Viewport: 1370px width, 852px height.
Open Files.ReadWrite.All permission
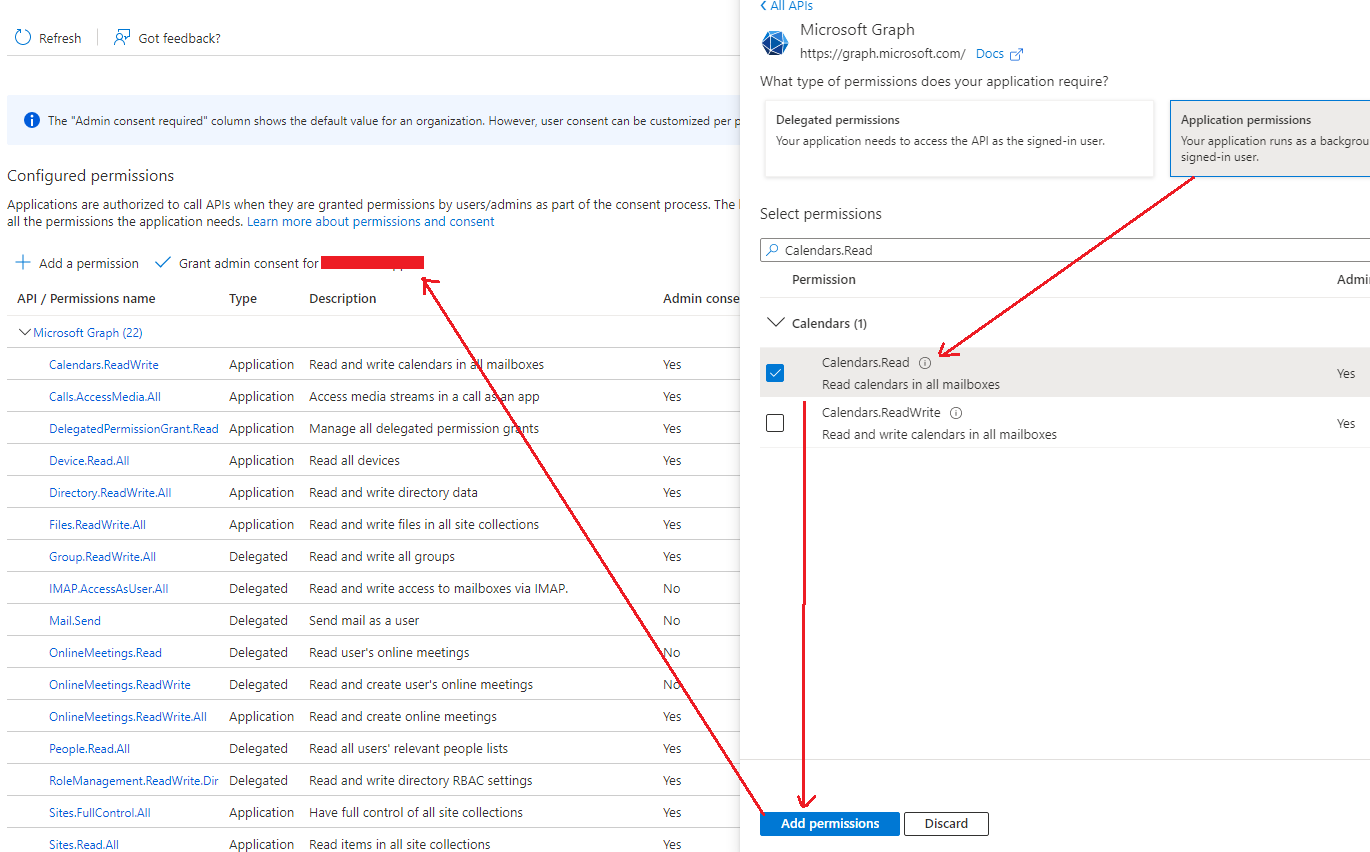(x=97, y=525)
